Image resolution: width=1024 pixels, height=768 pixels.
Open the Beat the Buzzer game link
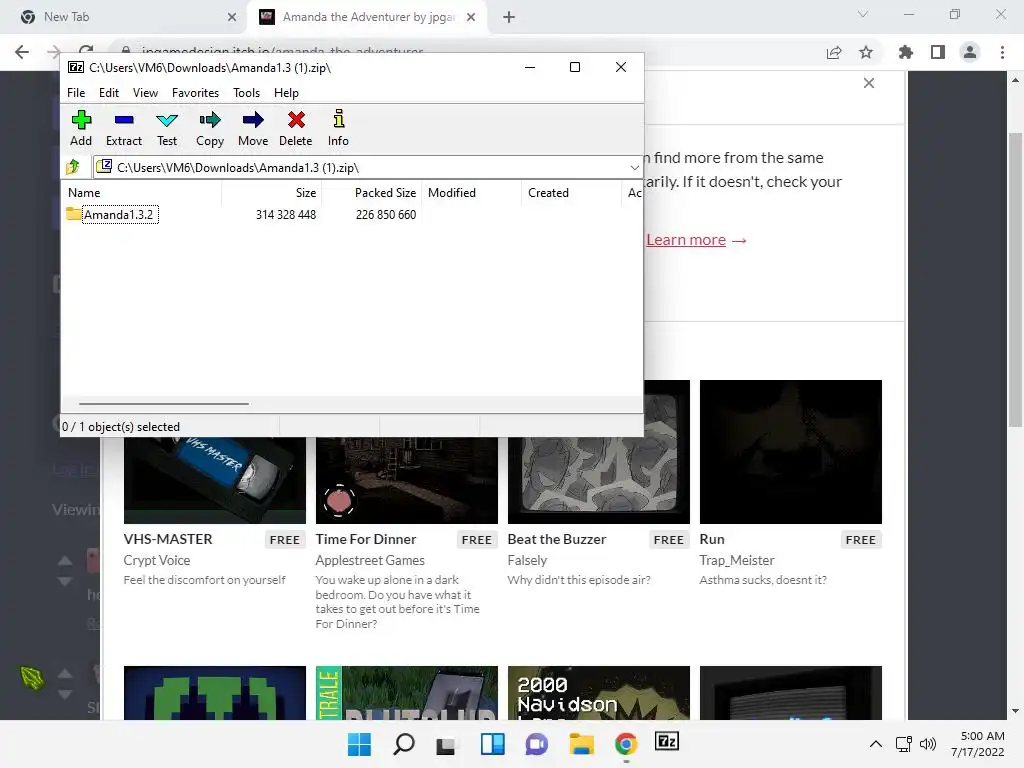pos(557,539)
